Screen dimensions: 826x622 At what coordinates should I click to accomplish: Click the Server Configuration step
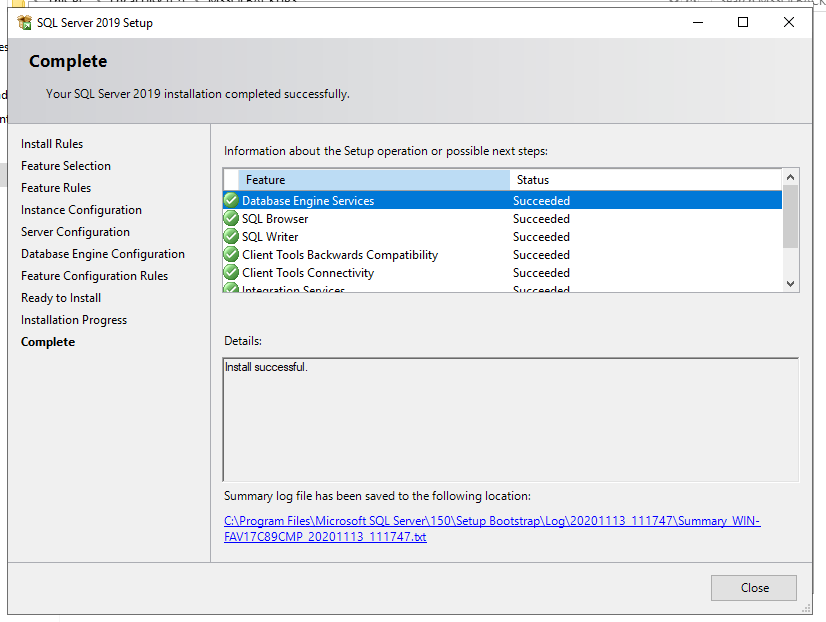click(75, 232)
